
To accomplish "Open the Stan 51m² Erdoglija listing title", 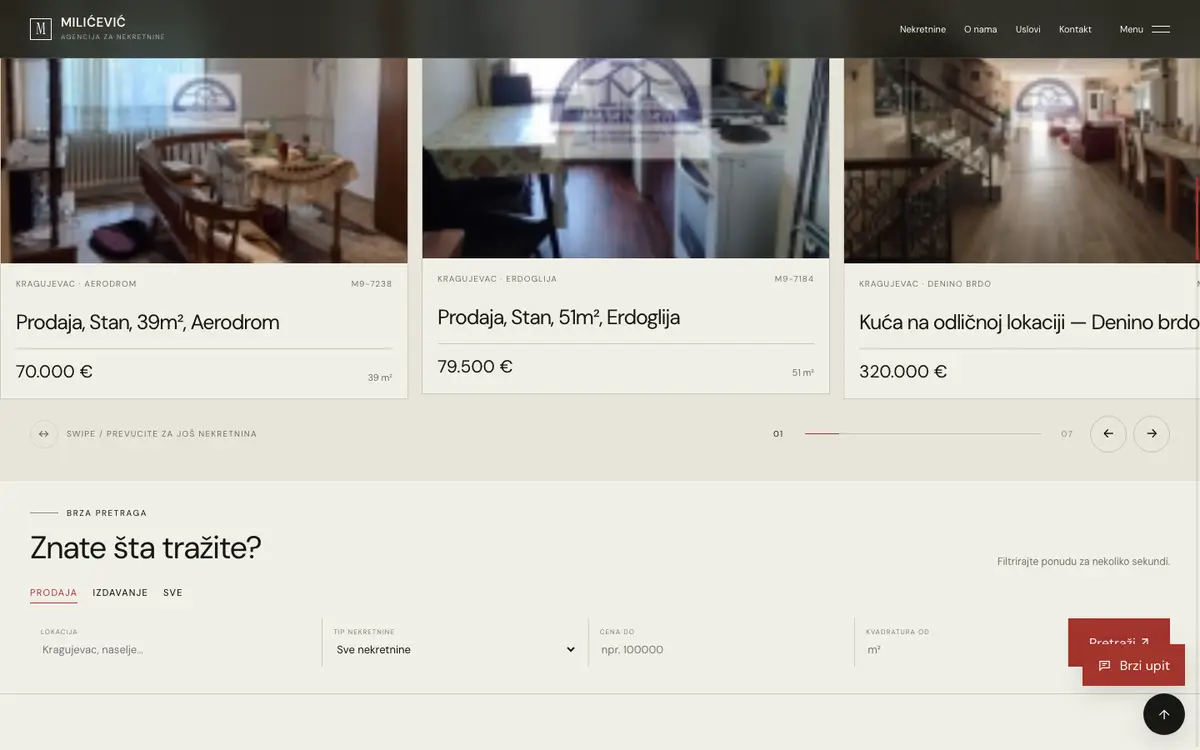I will (559, 317).
